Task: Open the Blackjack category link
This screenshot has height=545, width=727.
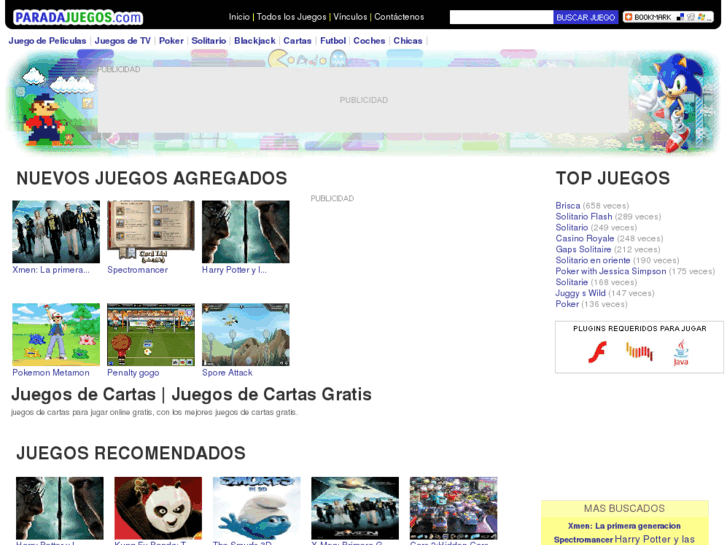Action: pos(255,41)
